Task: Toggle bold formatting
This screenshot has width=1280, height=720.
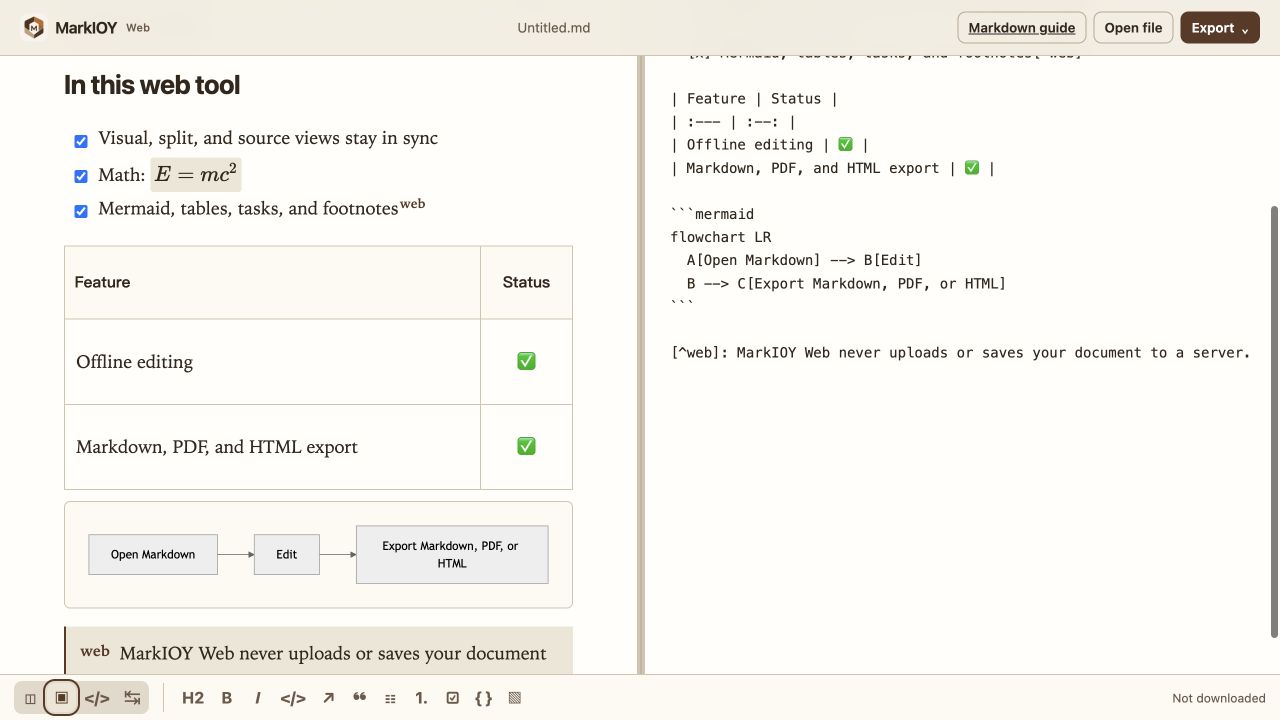Action: pos(227,698)
